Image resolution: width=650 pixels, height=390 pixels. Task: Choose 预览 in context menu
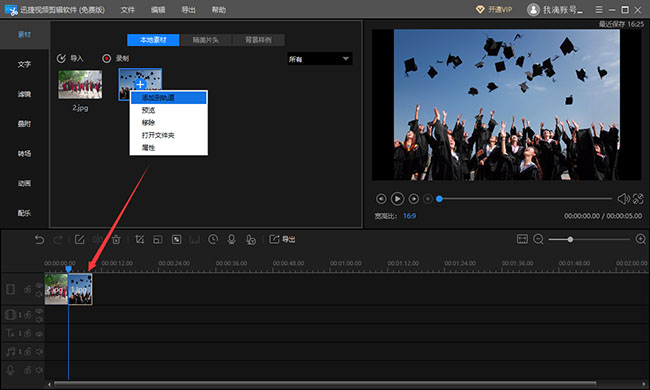click(x=168, y=110)
